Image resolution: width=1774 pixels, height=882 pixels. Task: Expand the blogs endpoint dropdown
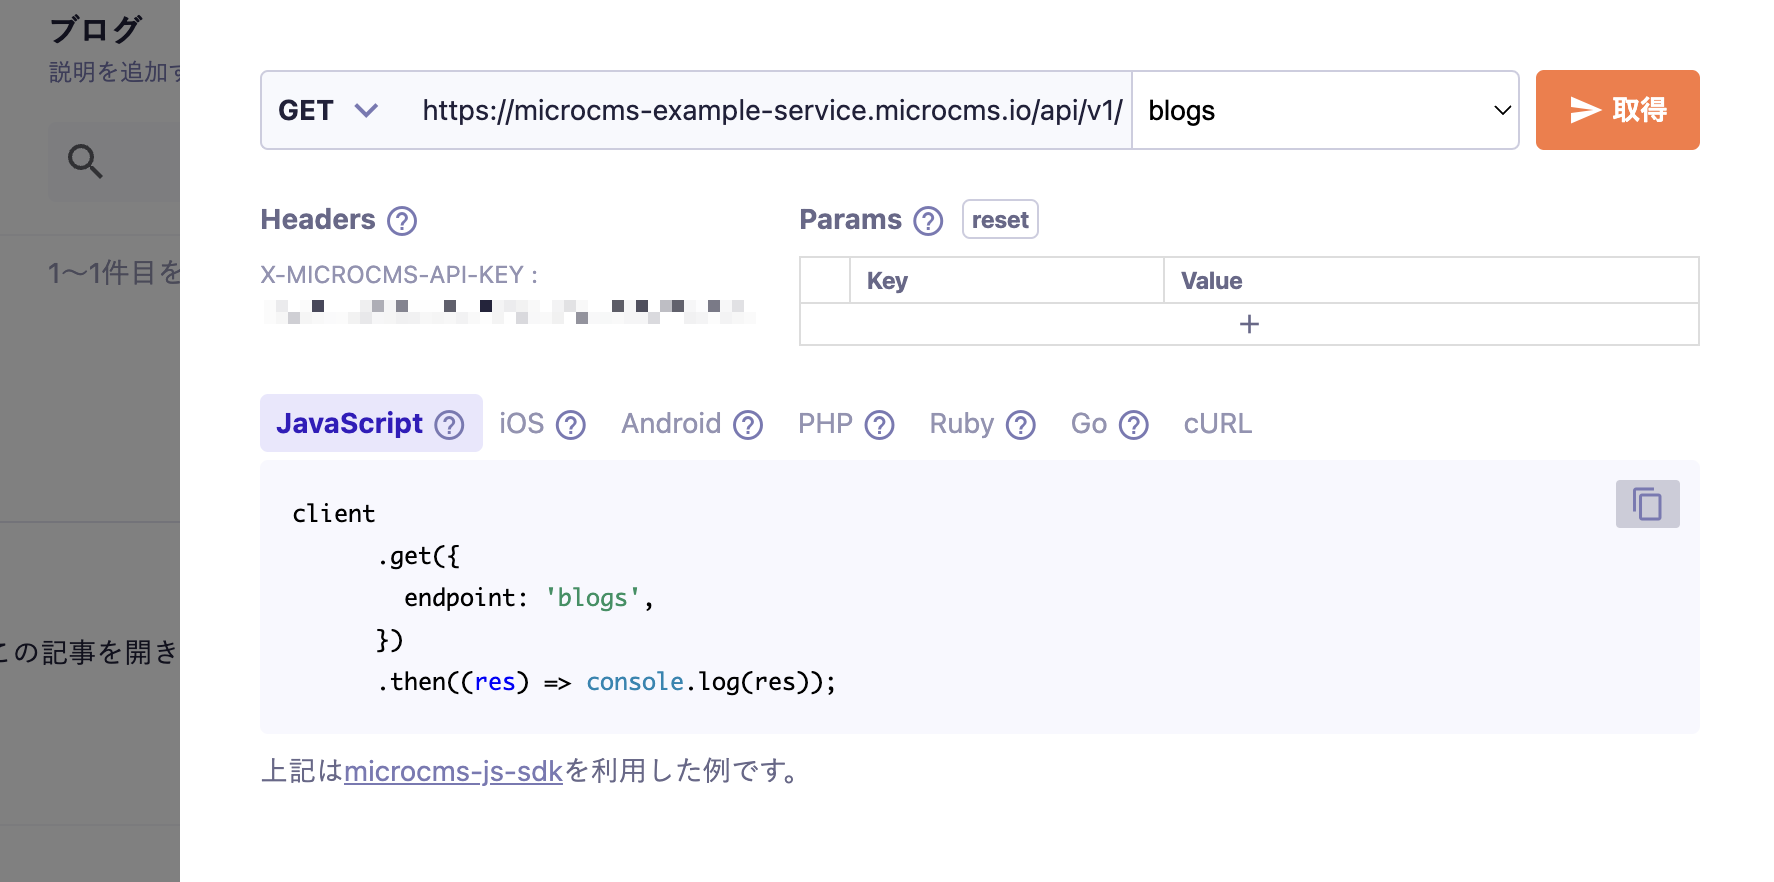point(1325,110)
